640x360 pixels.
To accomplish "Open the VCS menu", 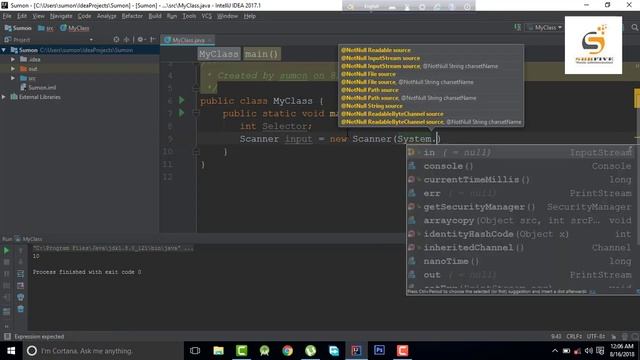I will coord(207,16).
